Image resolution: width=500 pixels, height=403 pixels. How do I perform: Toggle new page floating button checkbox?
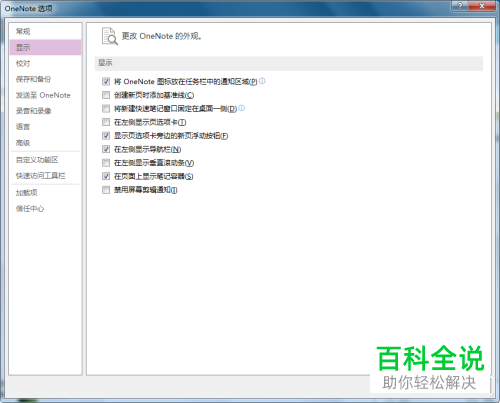click(x=106, y=136)
